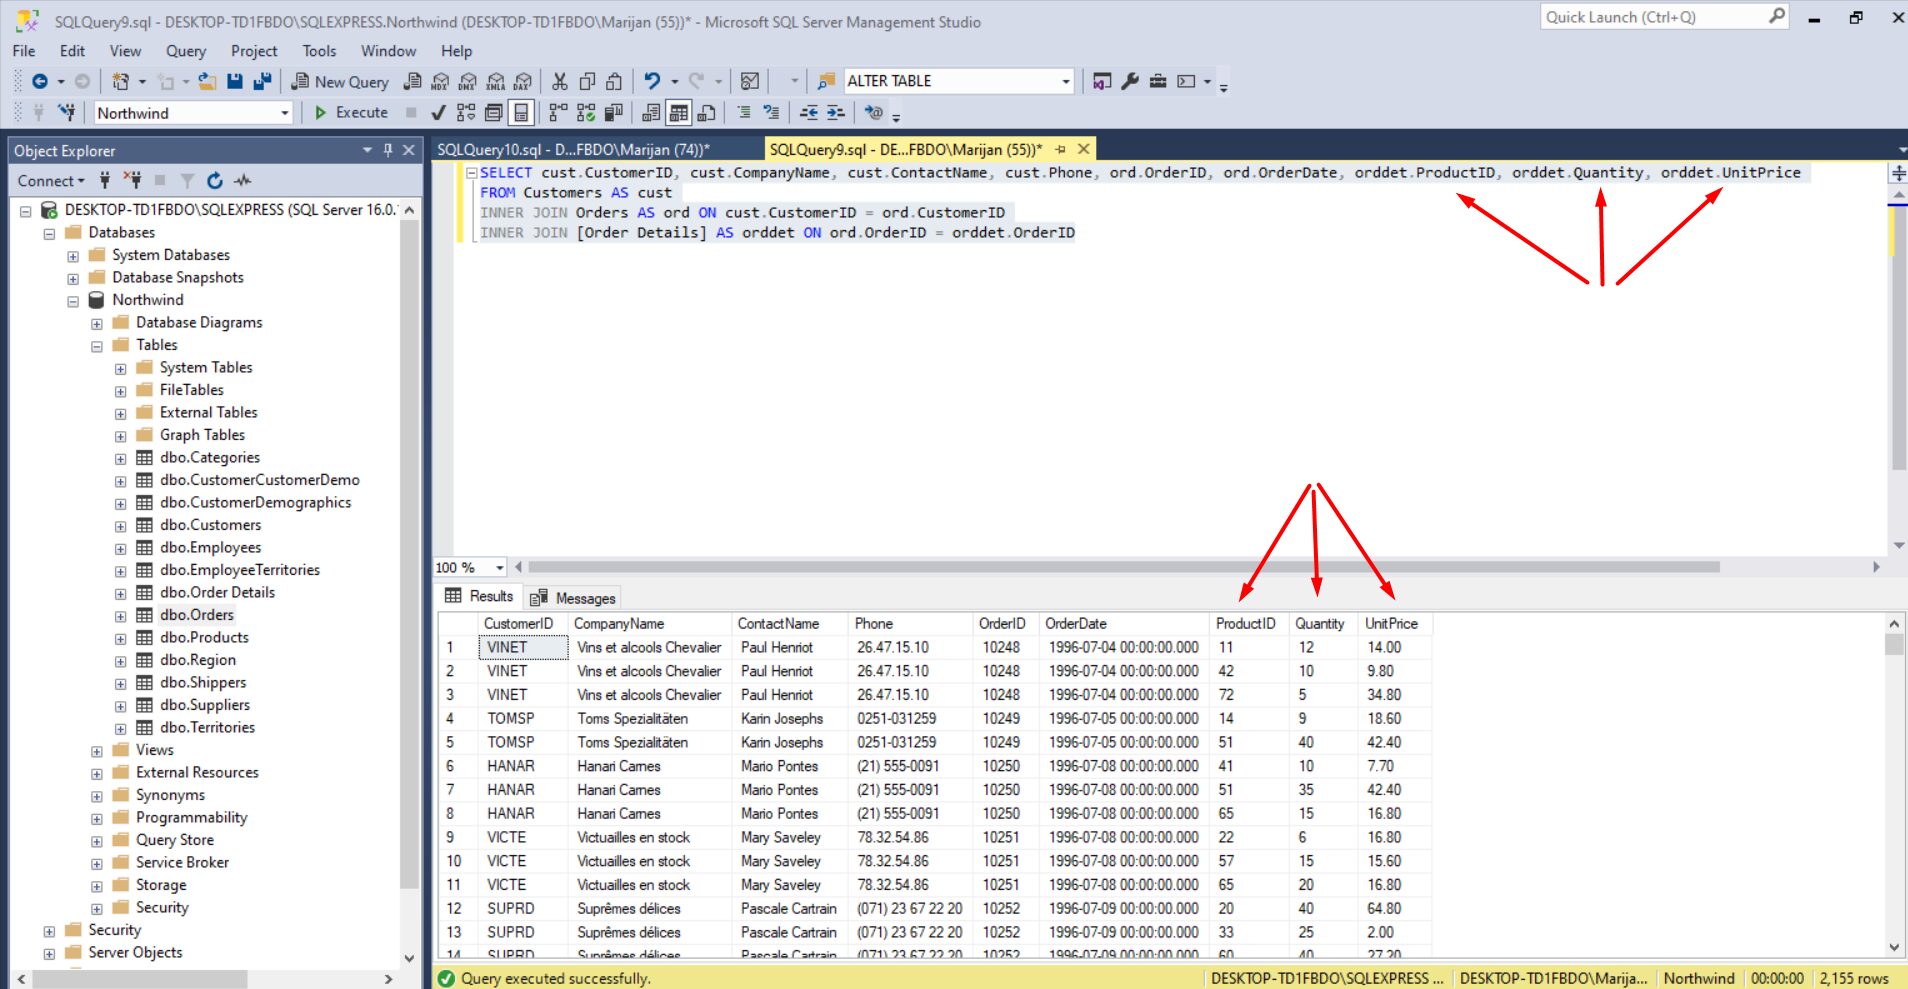Click the Navigate Backward arrow icon
1908x989 pixels.
pyautogui.click(x=40, y=82)
